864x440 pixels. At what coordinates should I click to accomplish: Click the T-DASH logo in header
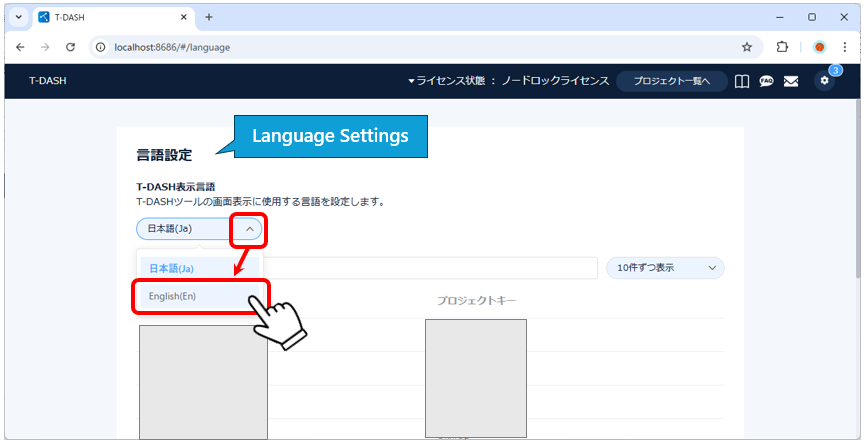coord(47,81)
